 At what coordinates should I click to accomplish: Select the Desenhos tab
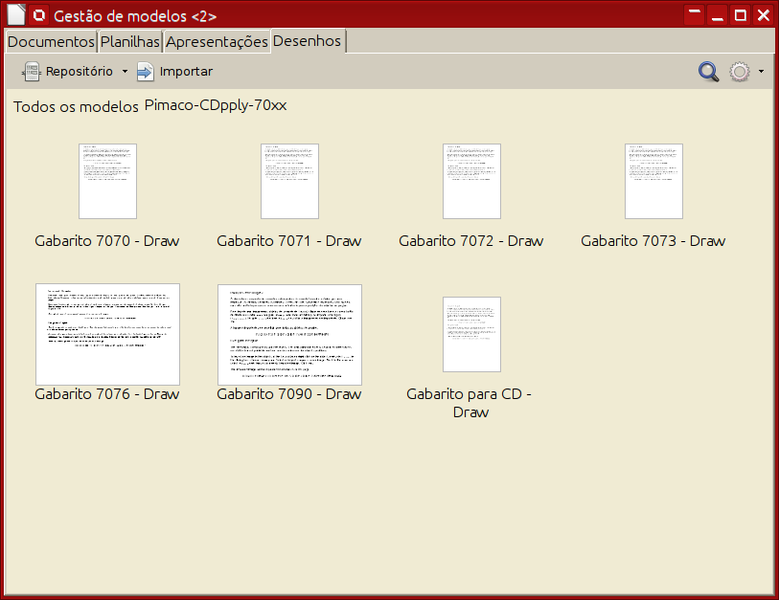tap(307, 41)
